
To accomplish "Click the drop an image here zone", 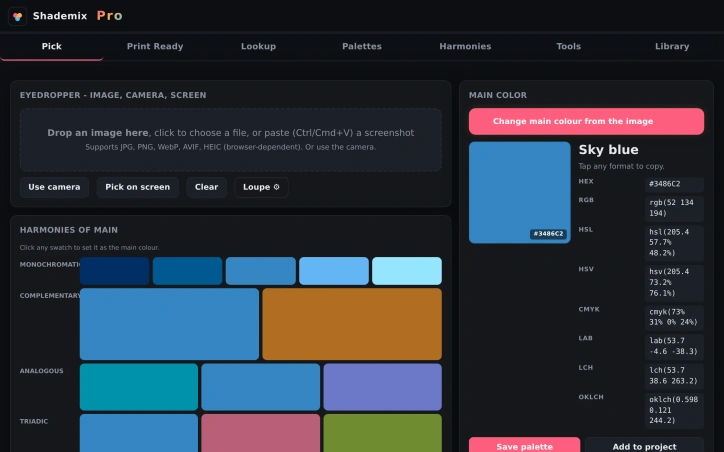I will (231, 140).
